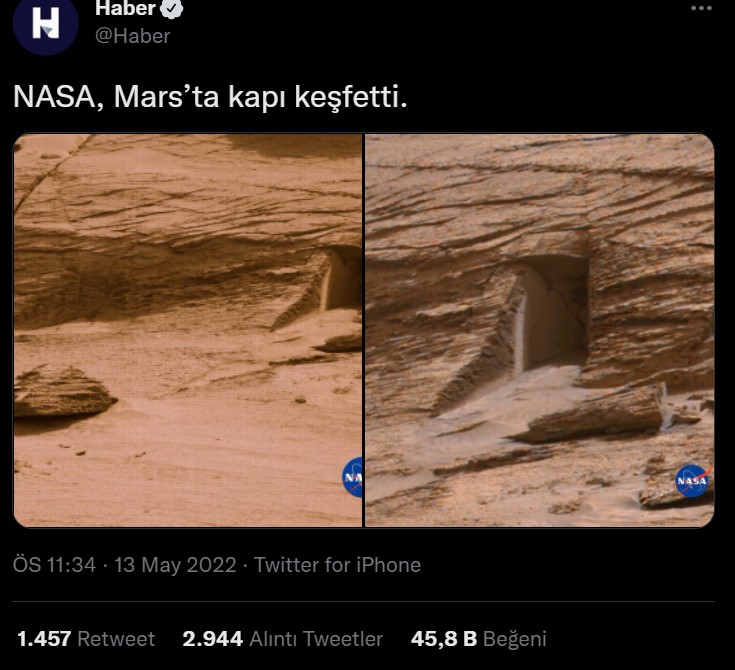Open the right Mars doorway photo
Screen dimensions: 735x670
point(540,331)
